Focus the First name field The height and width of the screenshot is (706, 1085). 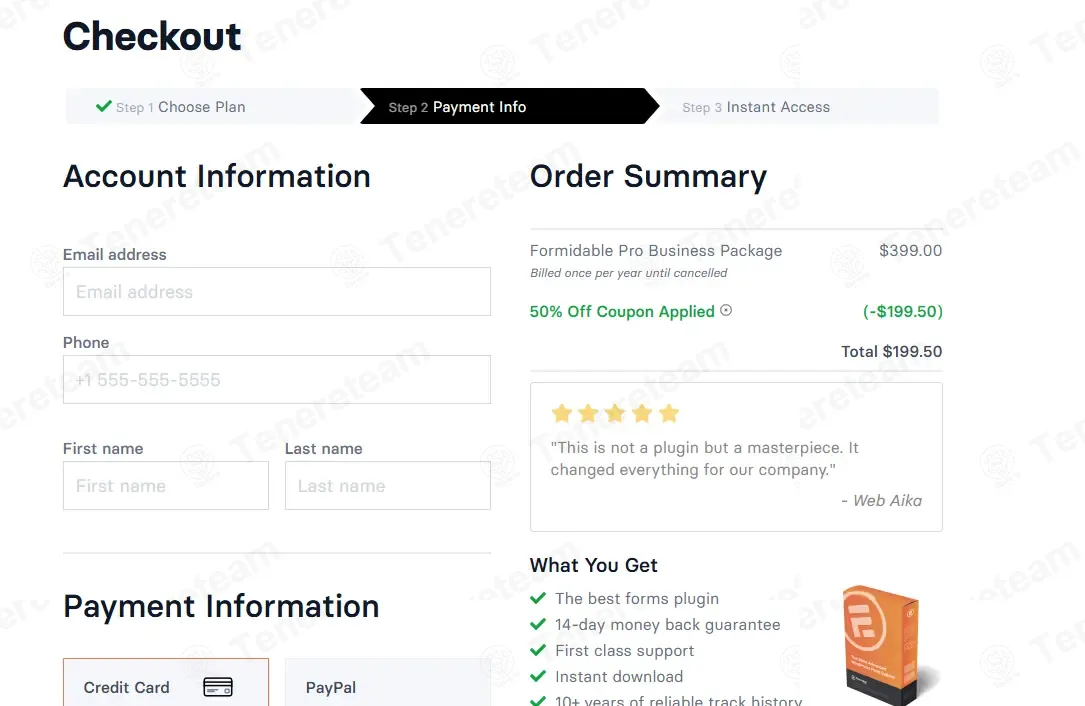(x=166, y=485)
